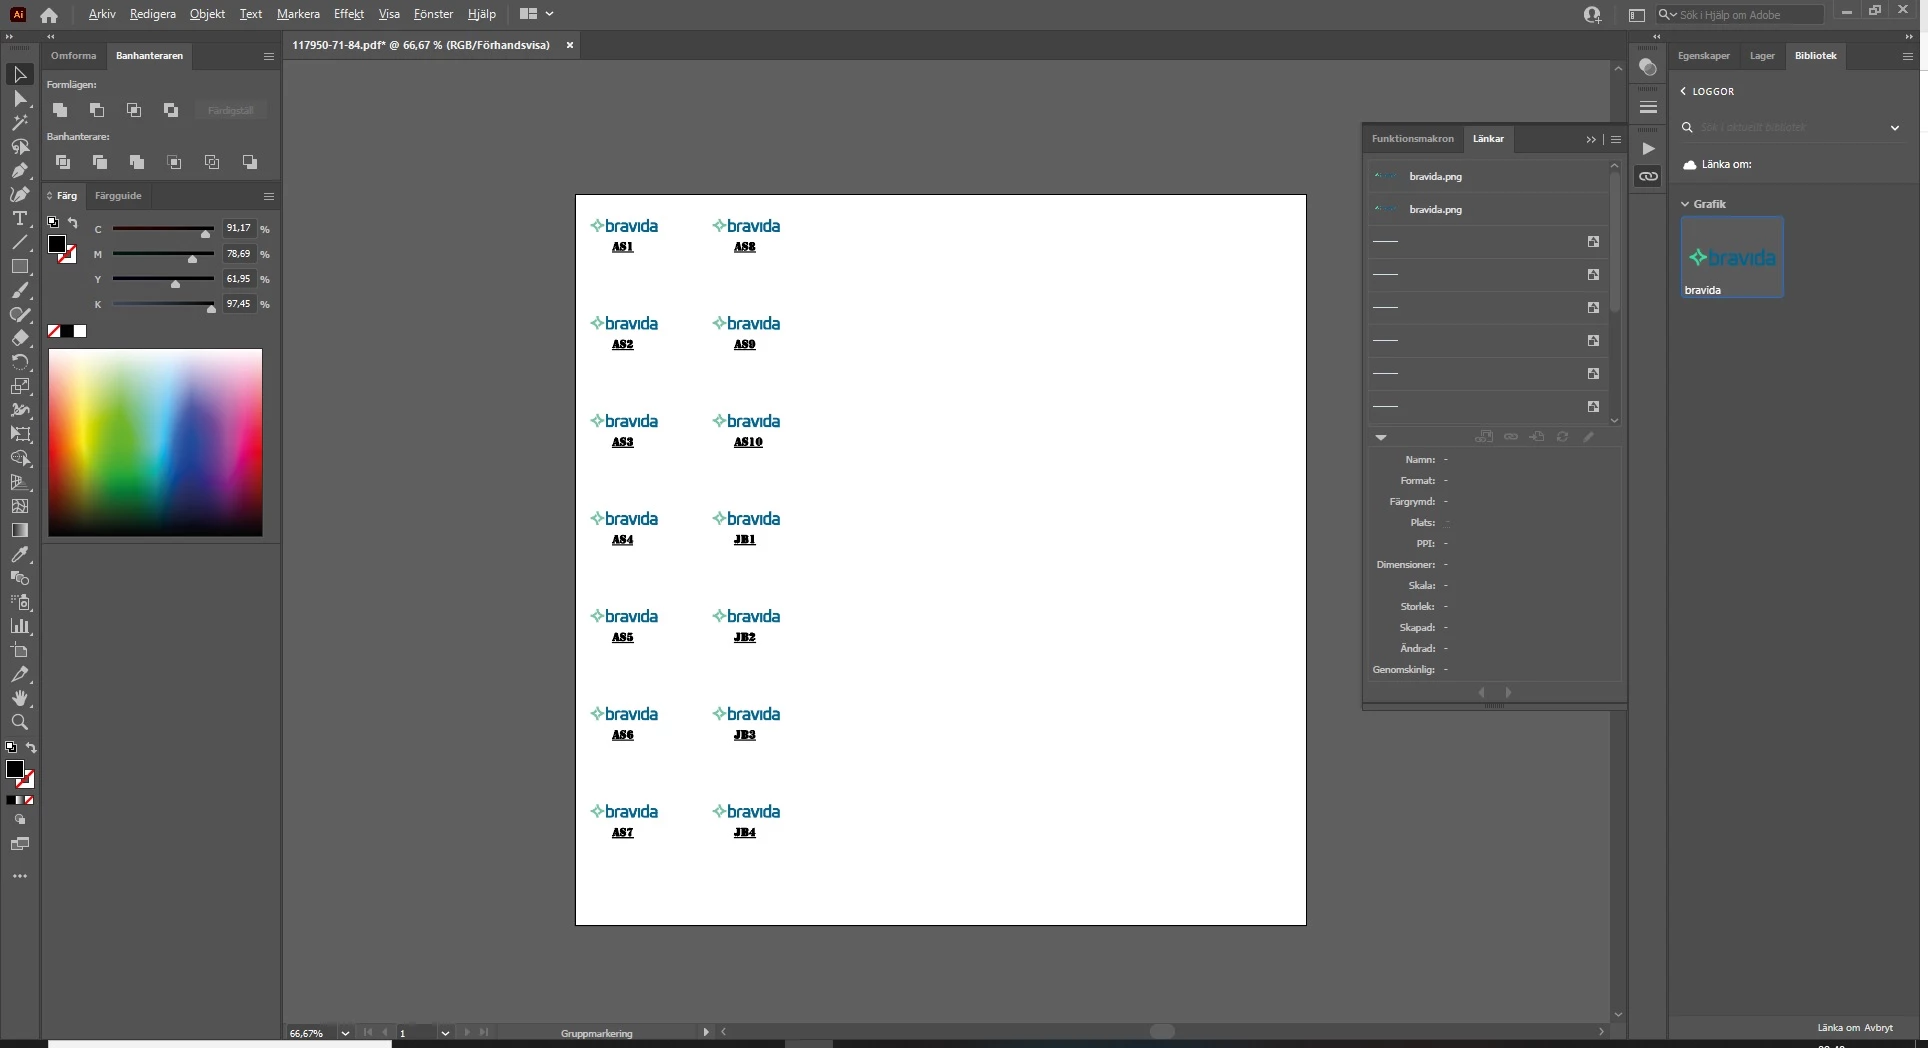Activate the Type tool
1928x1048 pixels.
click(x=19, y=219)
